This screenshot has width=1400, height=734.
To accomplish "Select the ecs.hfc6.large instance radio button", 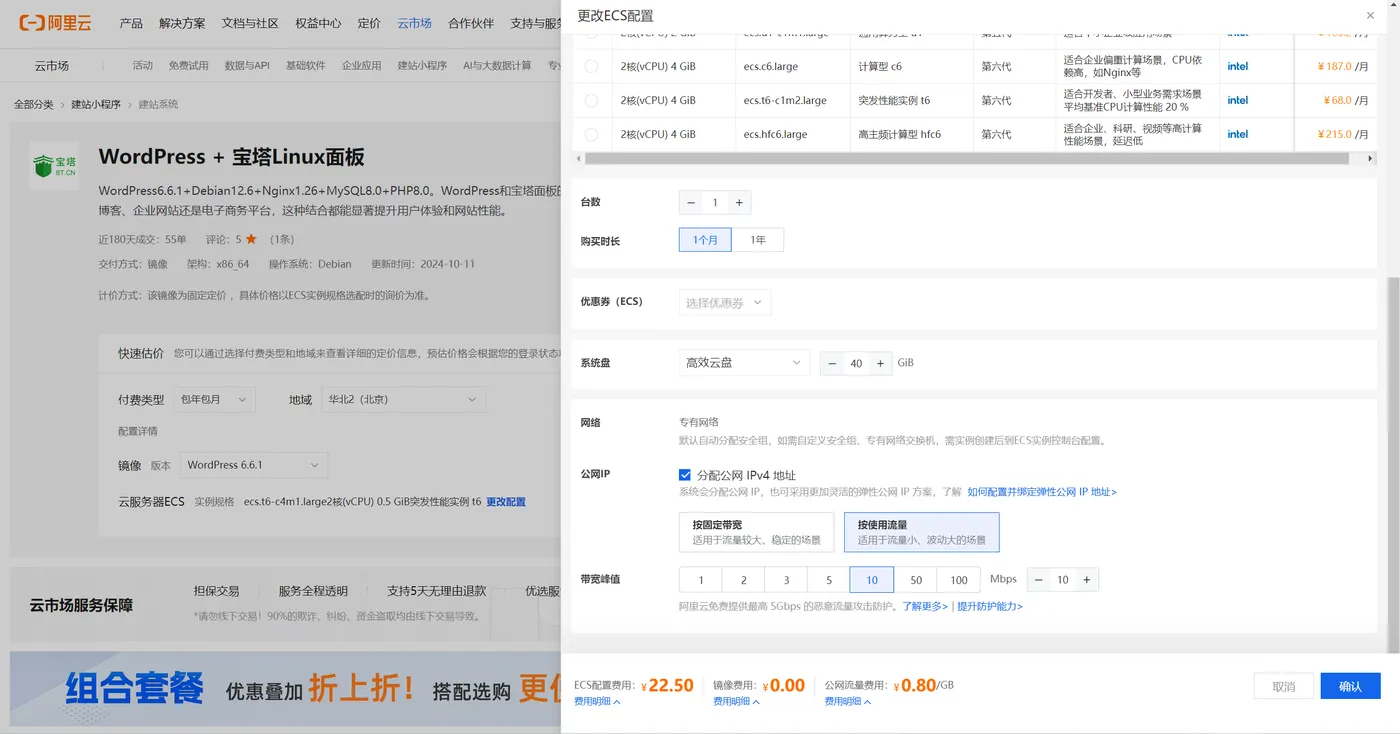I will [591, 134].
